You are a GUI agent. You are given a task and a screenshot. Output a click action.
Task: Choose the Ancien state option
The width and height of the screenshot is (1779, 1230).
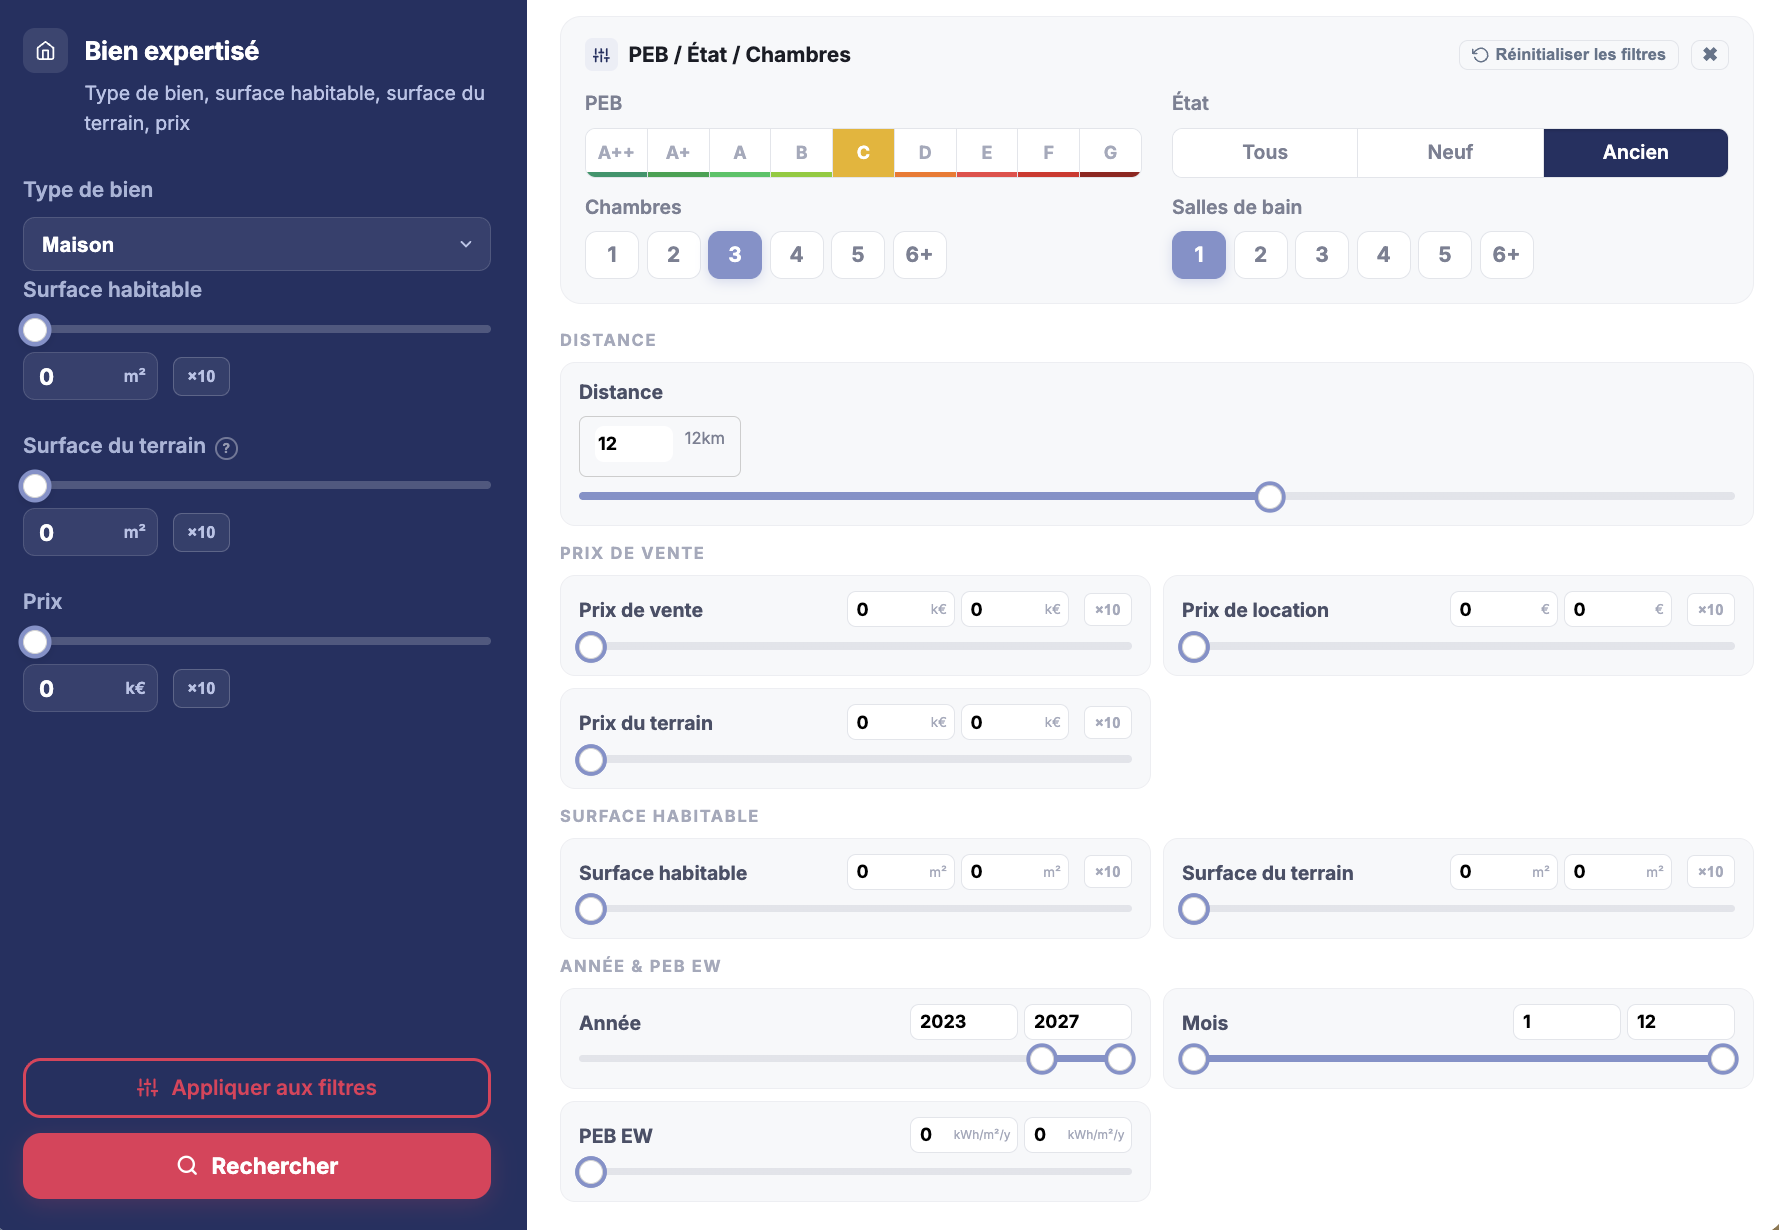click(1636, 152)
